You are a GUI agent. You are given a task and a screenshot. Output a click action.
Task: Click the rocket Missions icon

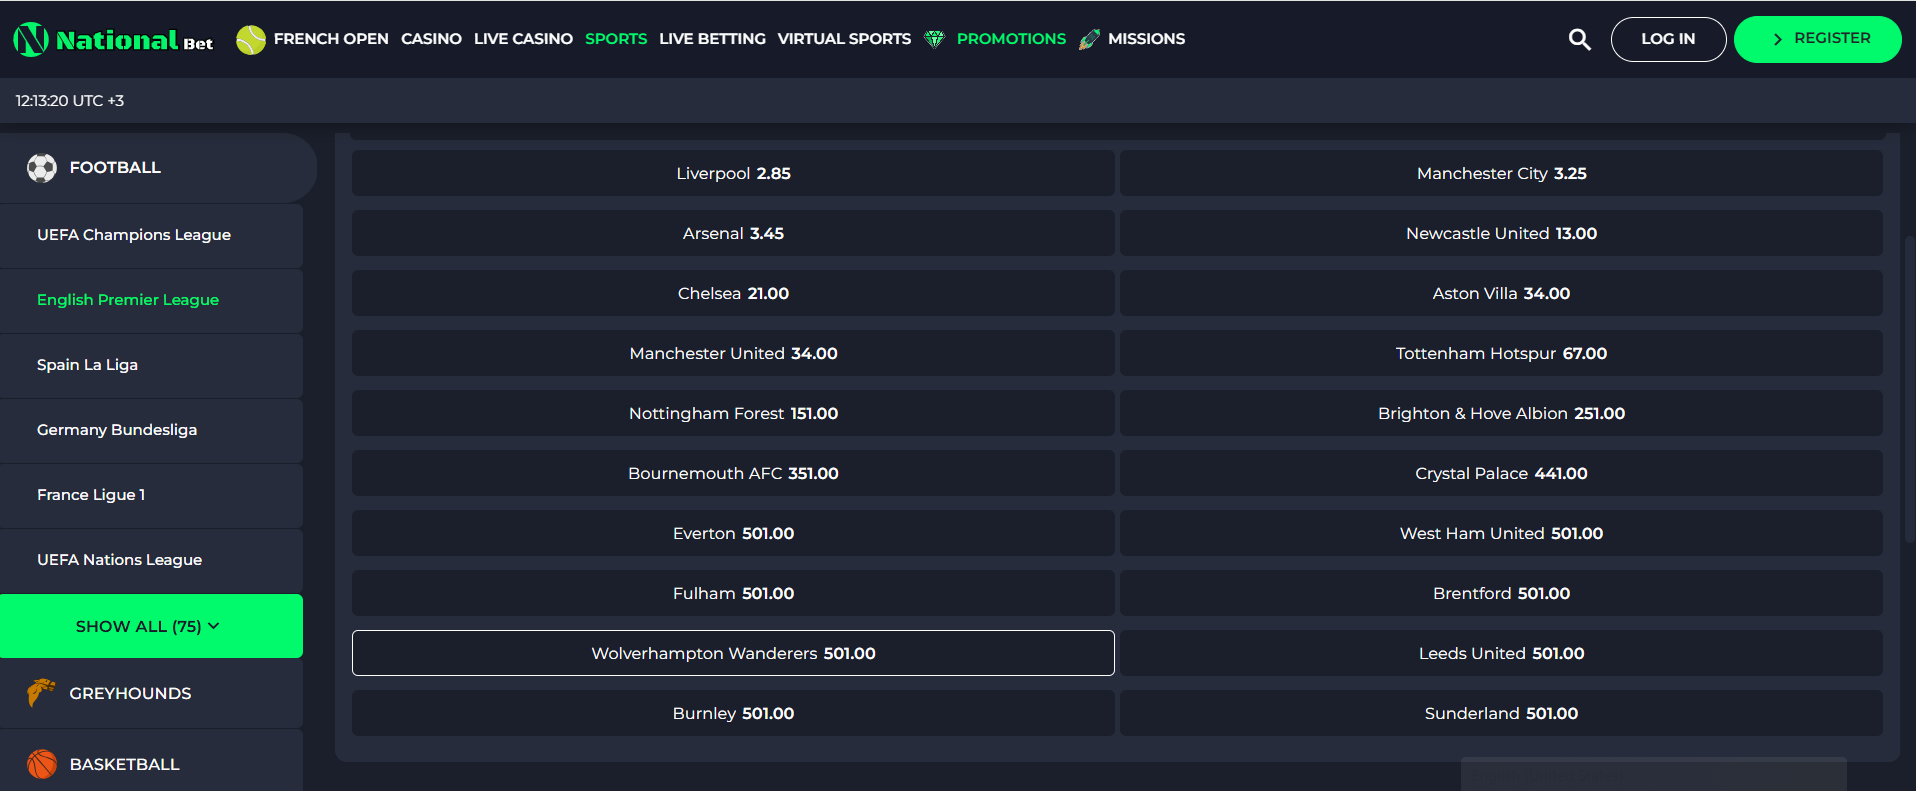[x=1089, y=39]
